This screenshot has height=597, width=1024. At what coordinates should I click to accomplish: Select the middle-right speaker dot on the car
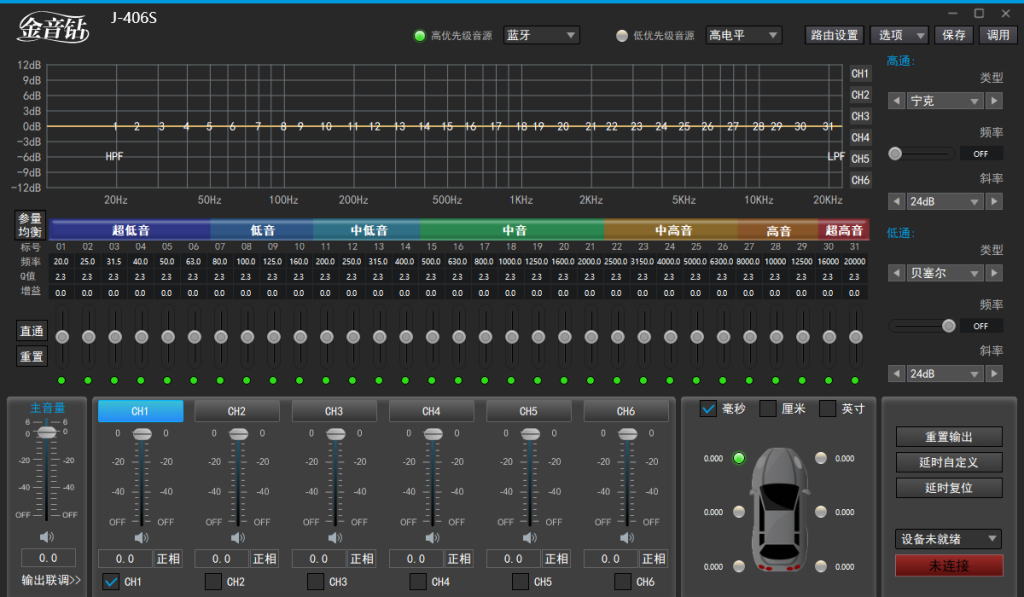tap(821, 511)
